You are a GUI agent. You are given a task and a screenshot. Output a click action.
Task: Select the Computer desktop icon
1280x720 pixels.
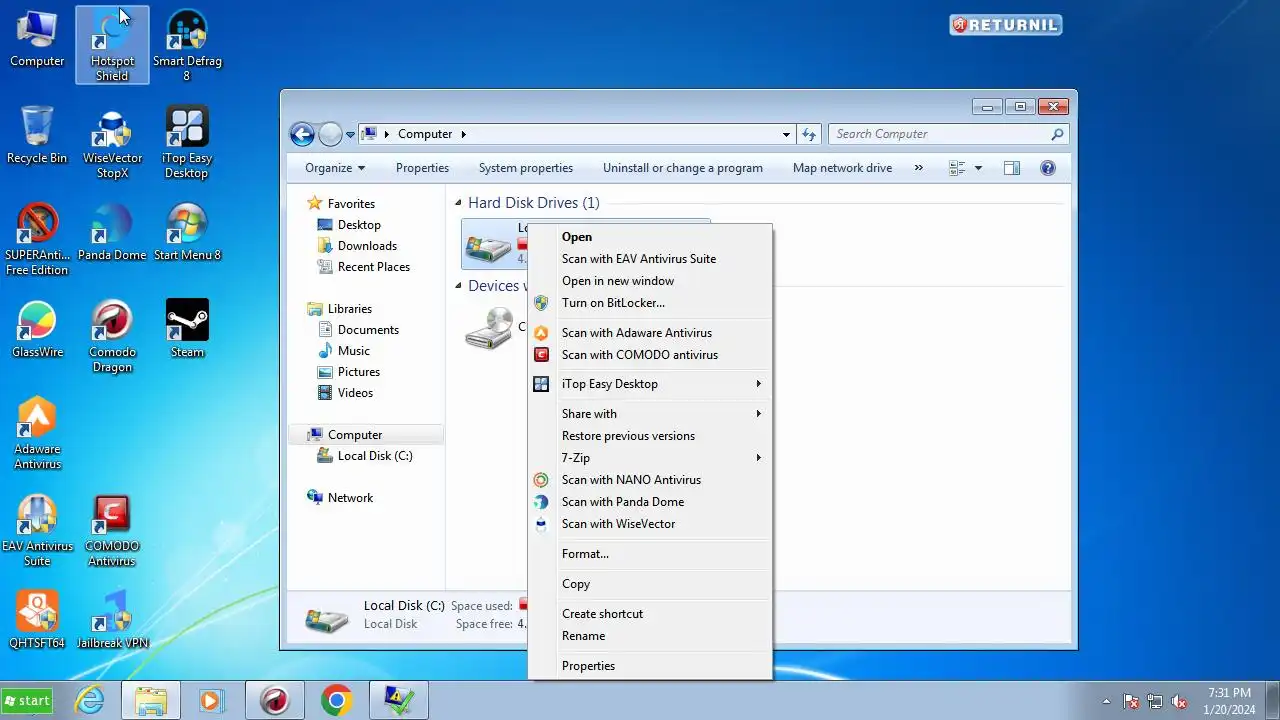coord(37,38)
